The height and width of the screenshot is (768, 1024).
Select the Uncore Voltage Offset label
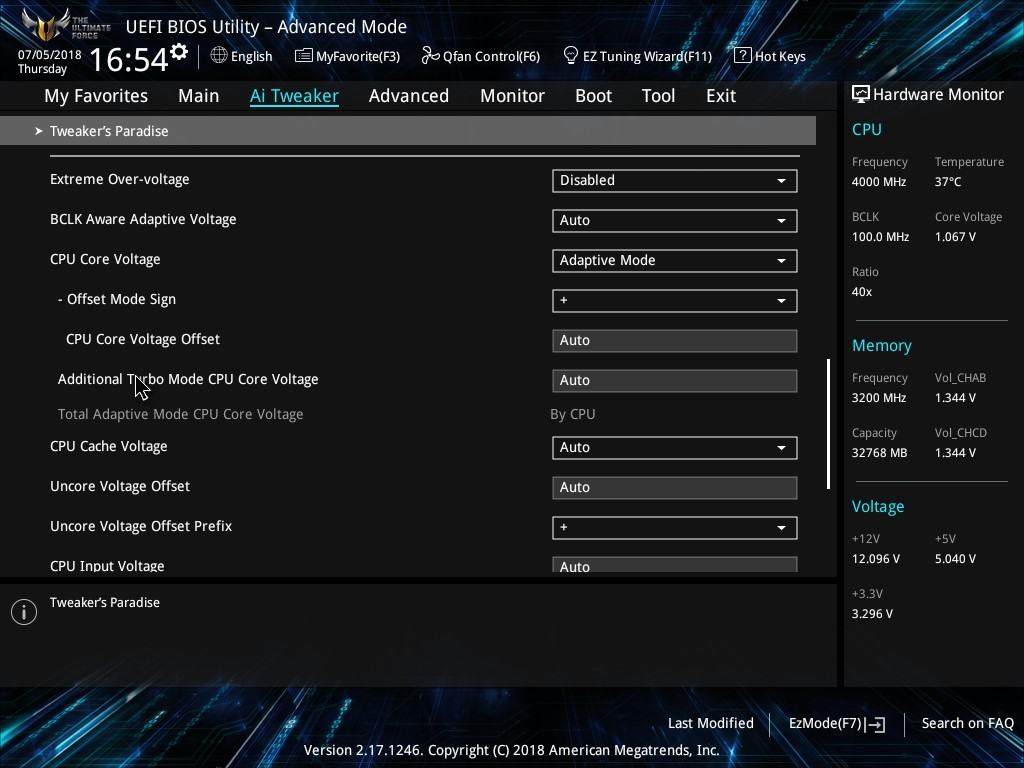click(x=120, y=486)
